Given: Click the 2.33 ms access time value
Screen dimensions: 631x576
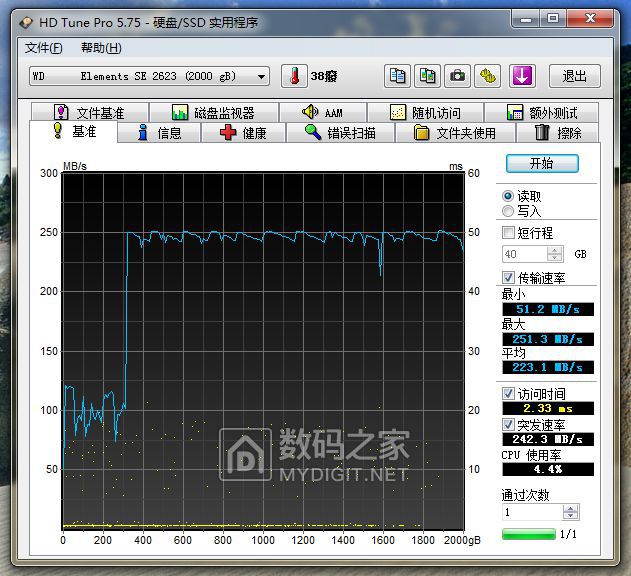Looking at the screenshot, I should tap(548, 408).
